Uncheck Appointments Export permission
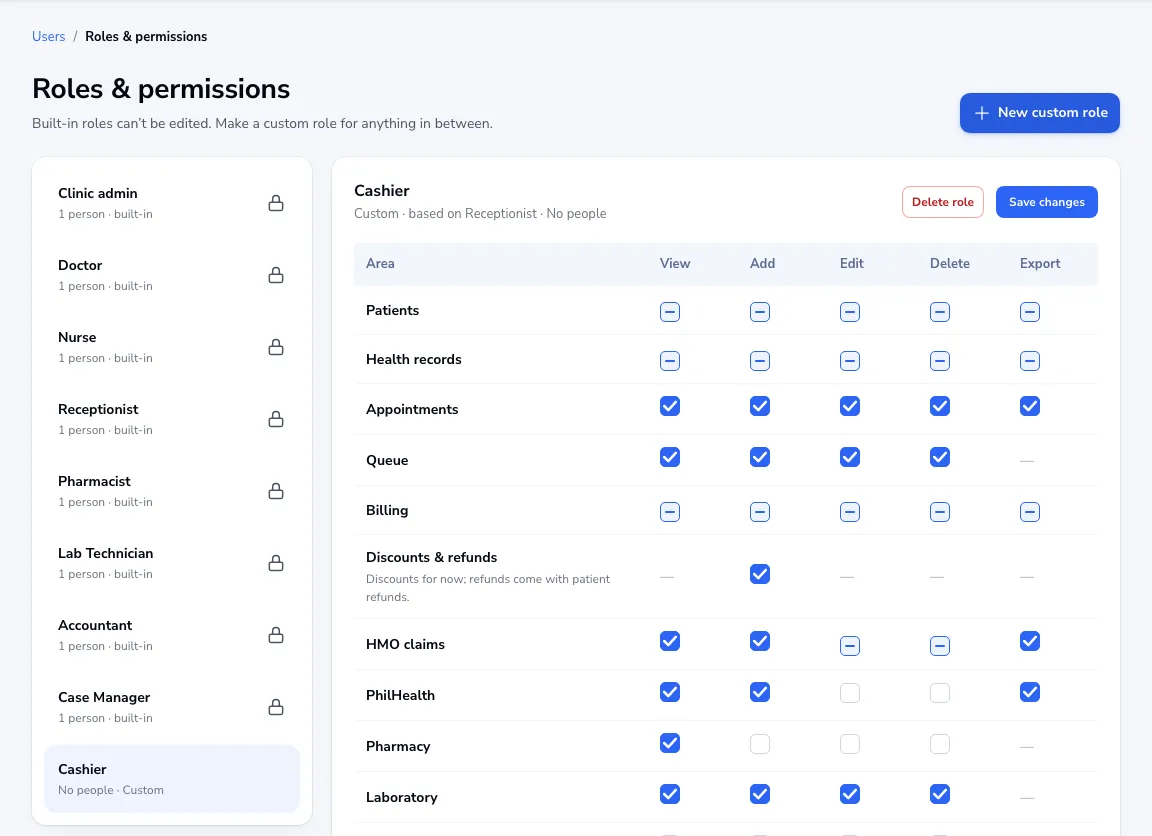 coord(1029,406)
